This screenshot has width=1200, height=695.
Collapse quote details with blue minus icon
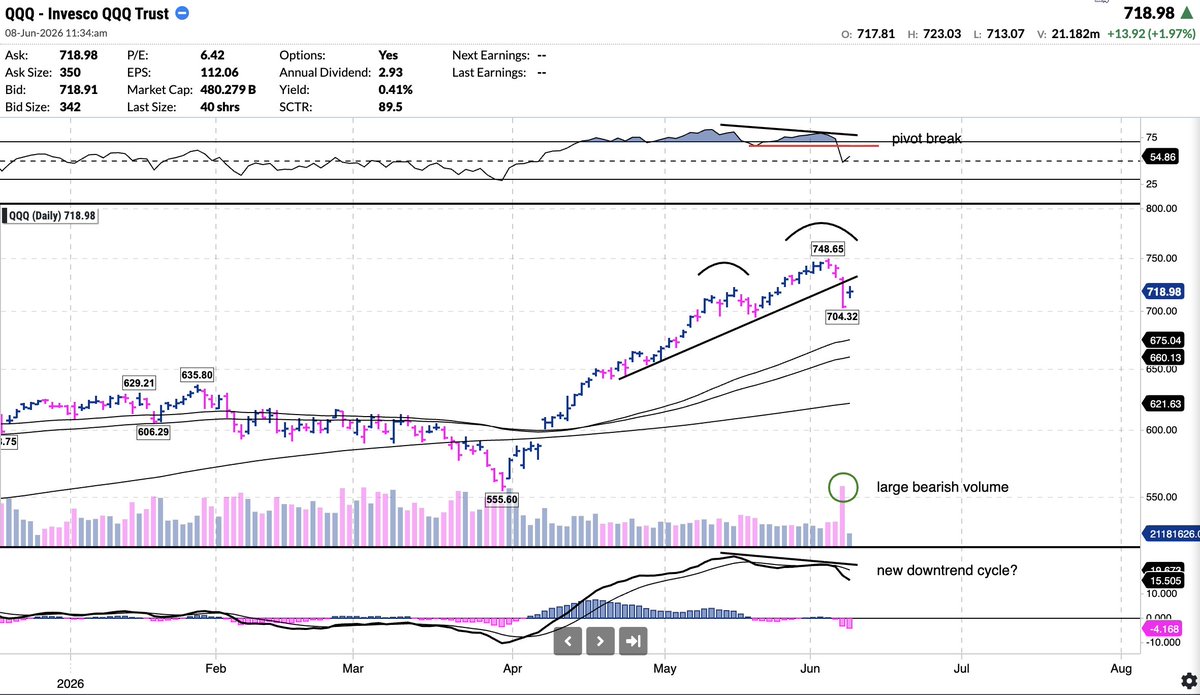click(181, 13)
